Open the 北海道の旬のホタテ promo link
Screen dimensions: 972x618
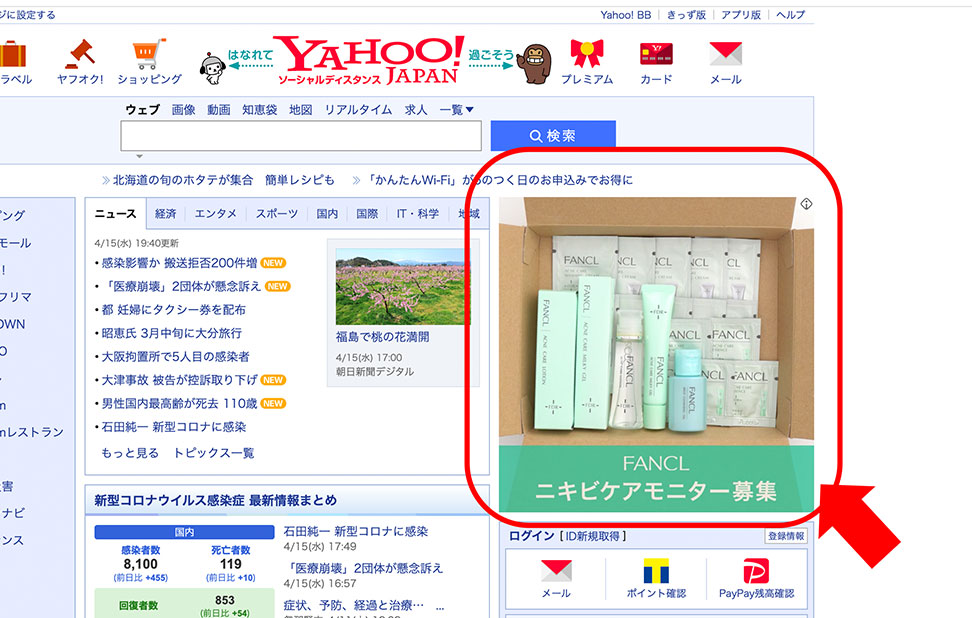point(223,180)
